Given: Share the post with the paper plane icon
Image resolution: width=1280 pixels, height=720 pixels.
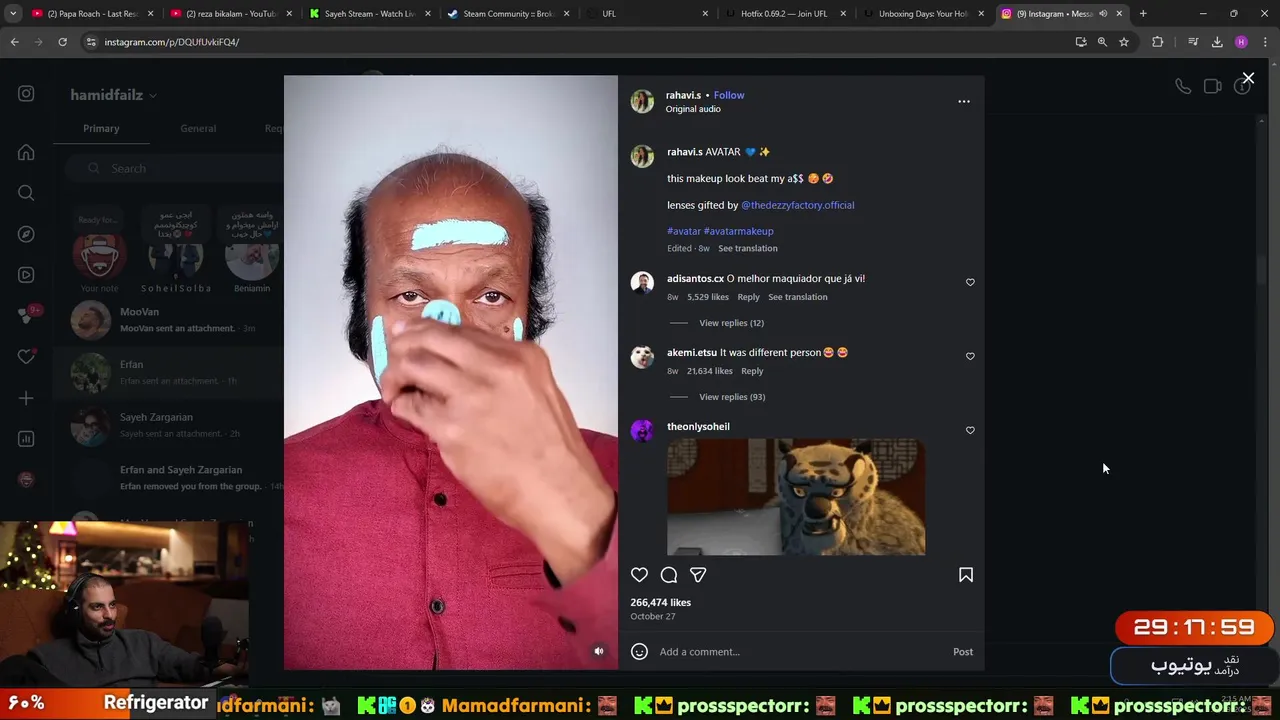Looking at the screenshot, I should point(698,575).
